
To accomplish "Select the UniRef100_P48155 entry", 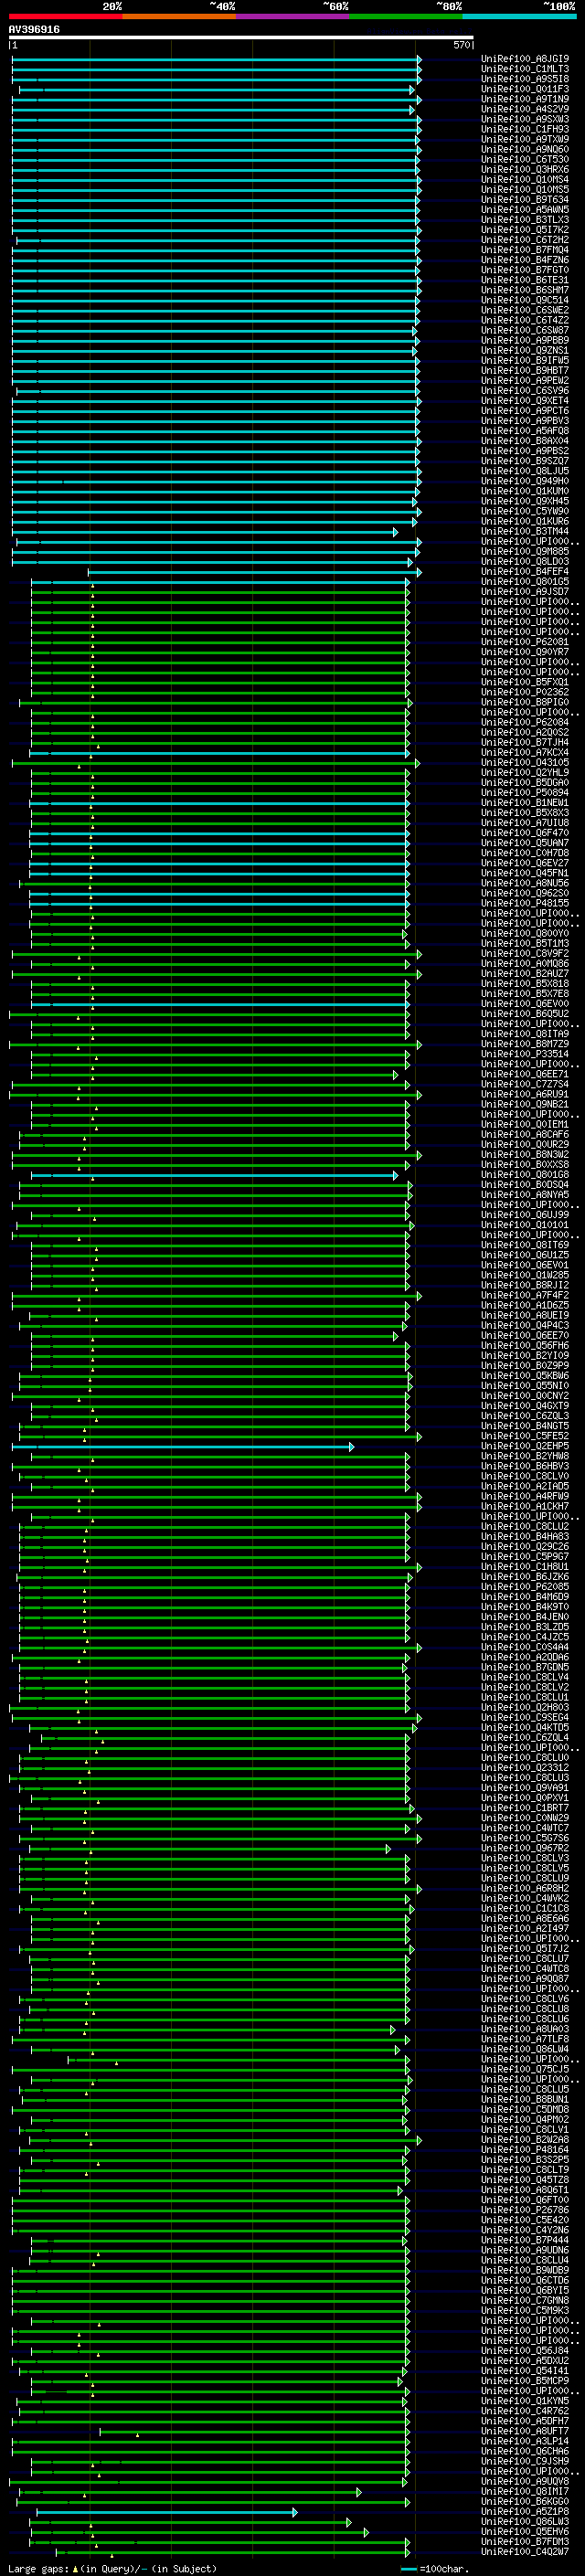I will (525, 903).
